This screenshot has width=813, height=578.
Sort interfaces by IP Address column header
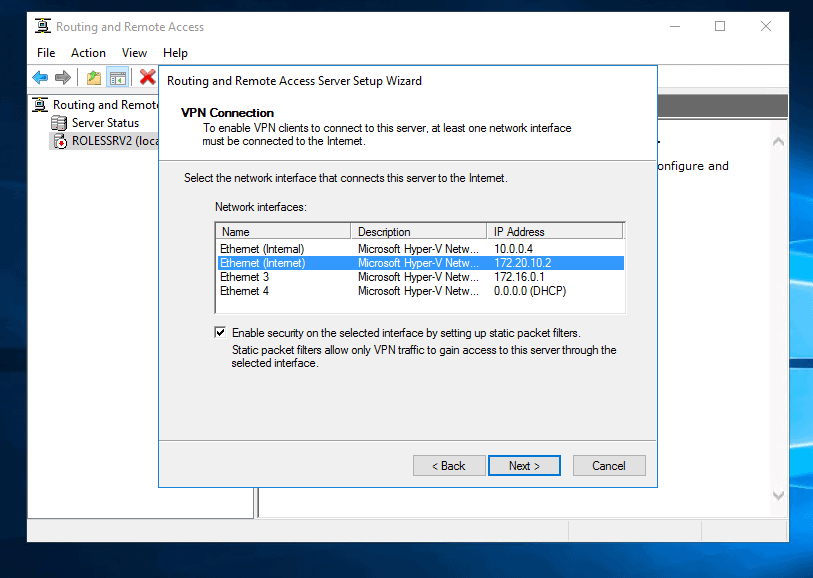pyautogui.click(x=554, y=231)
